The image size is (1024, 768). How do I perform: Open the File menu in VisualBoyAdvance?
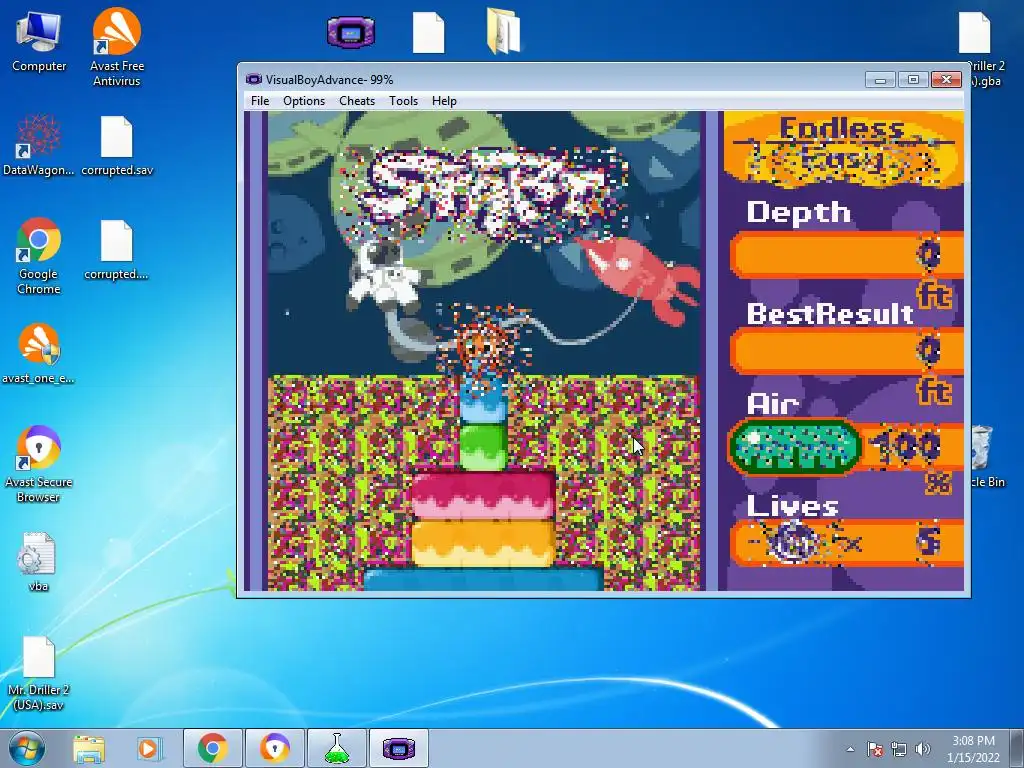pyautogui.click(x=260, y=101)
